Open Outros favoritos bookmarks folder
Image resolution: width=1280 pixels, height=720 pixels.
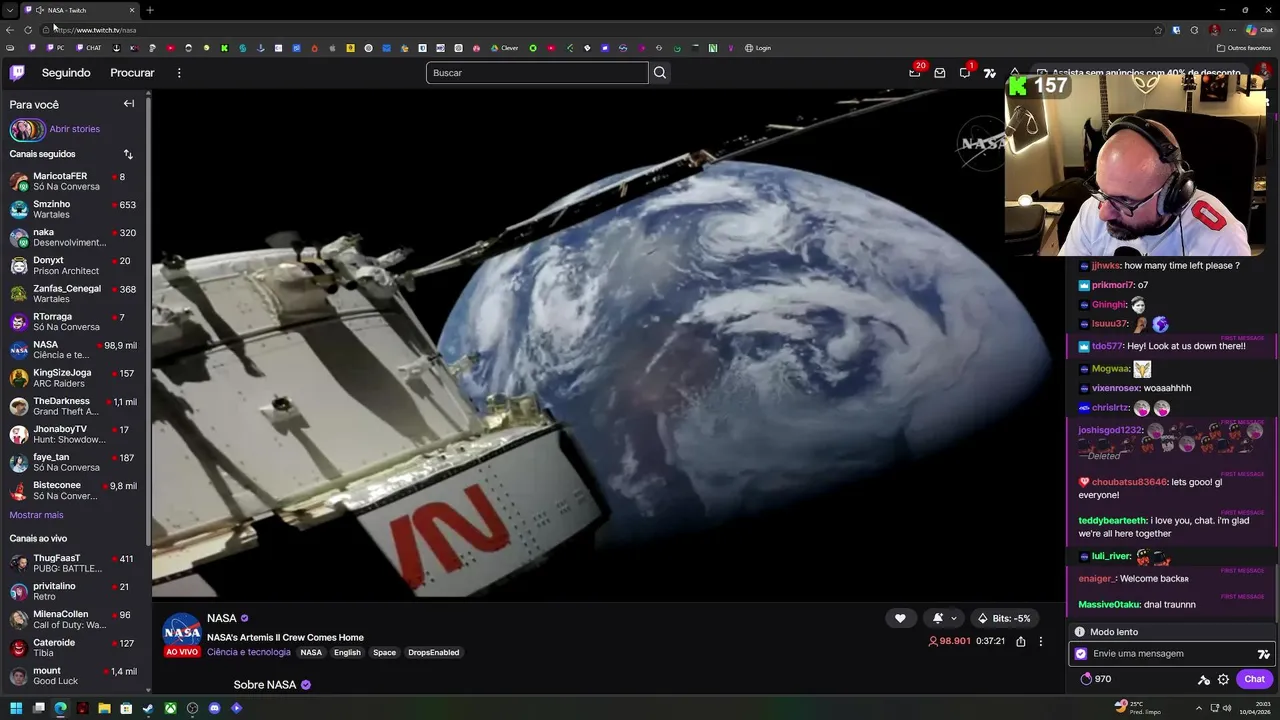(1244, 48)
